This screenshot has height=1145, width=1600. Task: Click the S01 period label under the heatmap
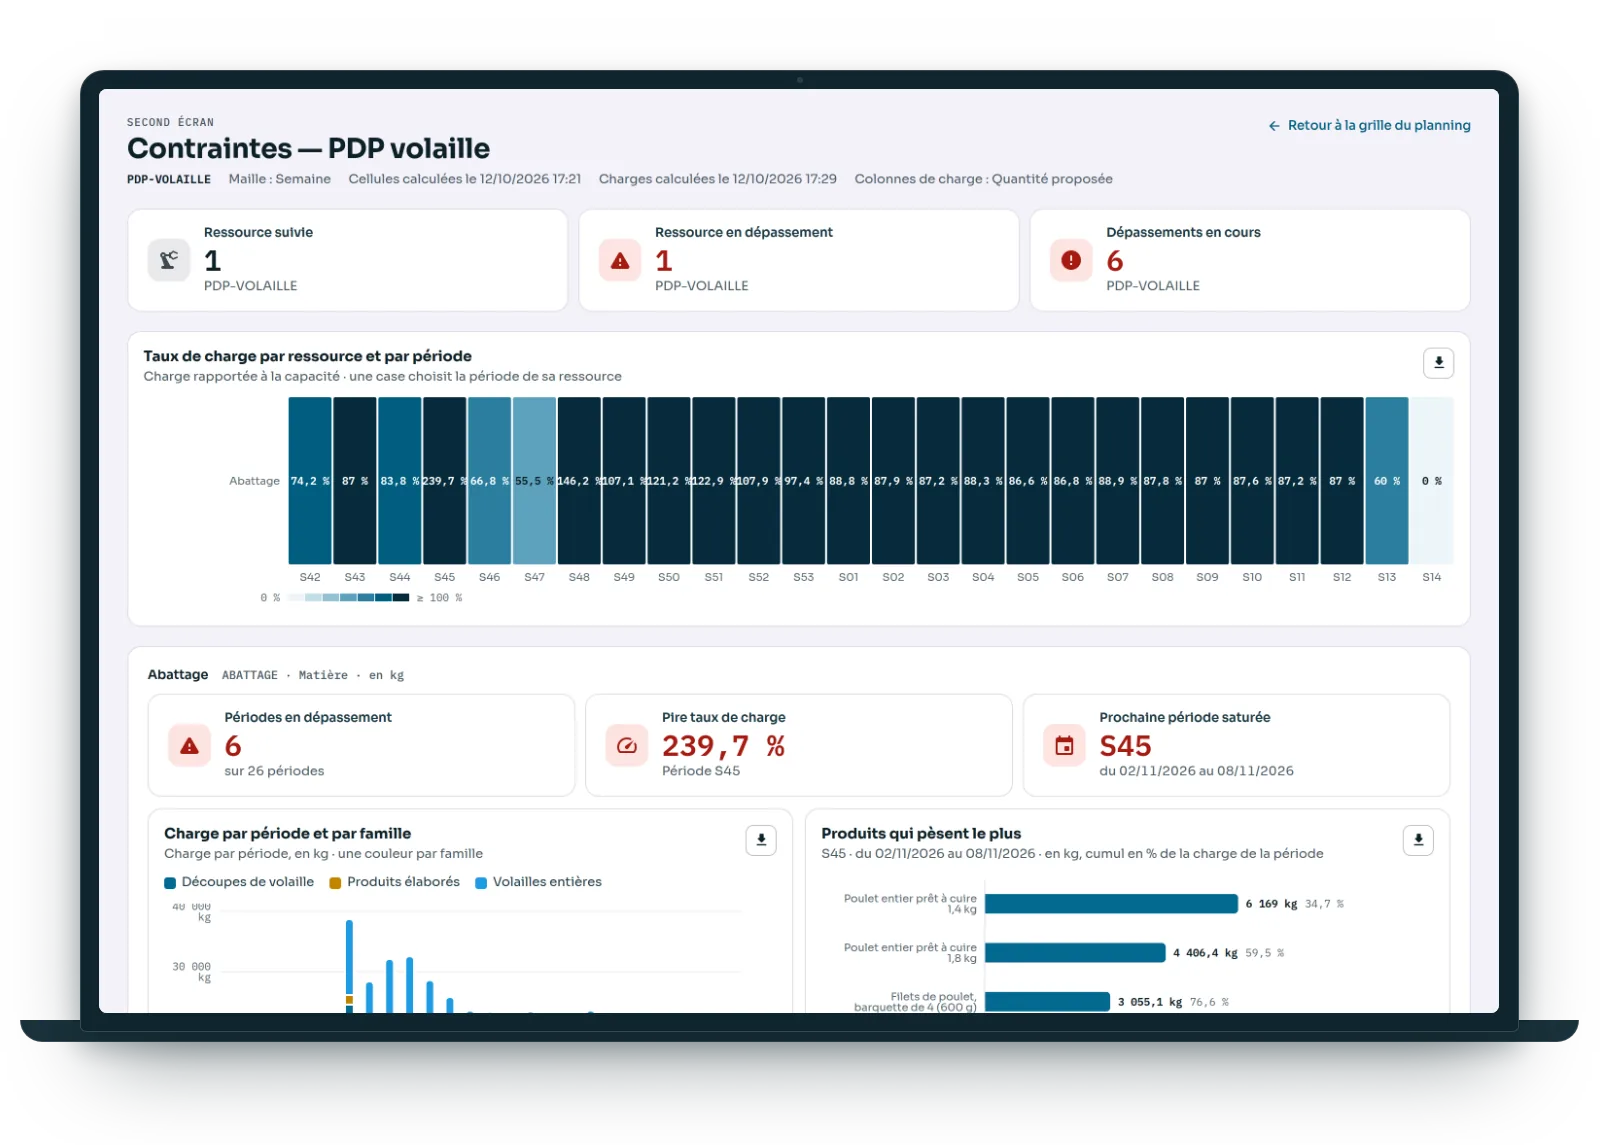tap(848, 577)
